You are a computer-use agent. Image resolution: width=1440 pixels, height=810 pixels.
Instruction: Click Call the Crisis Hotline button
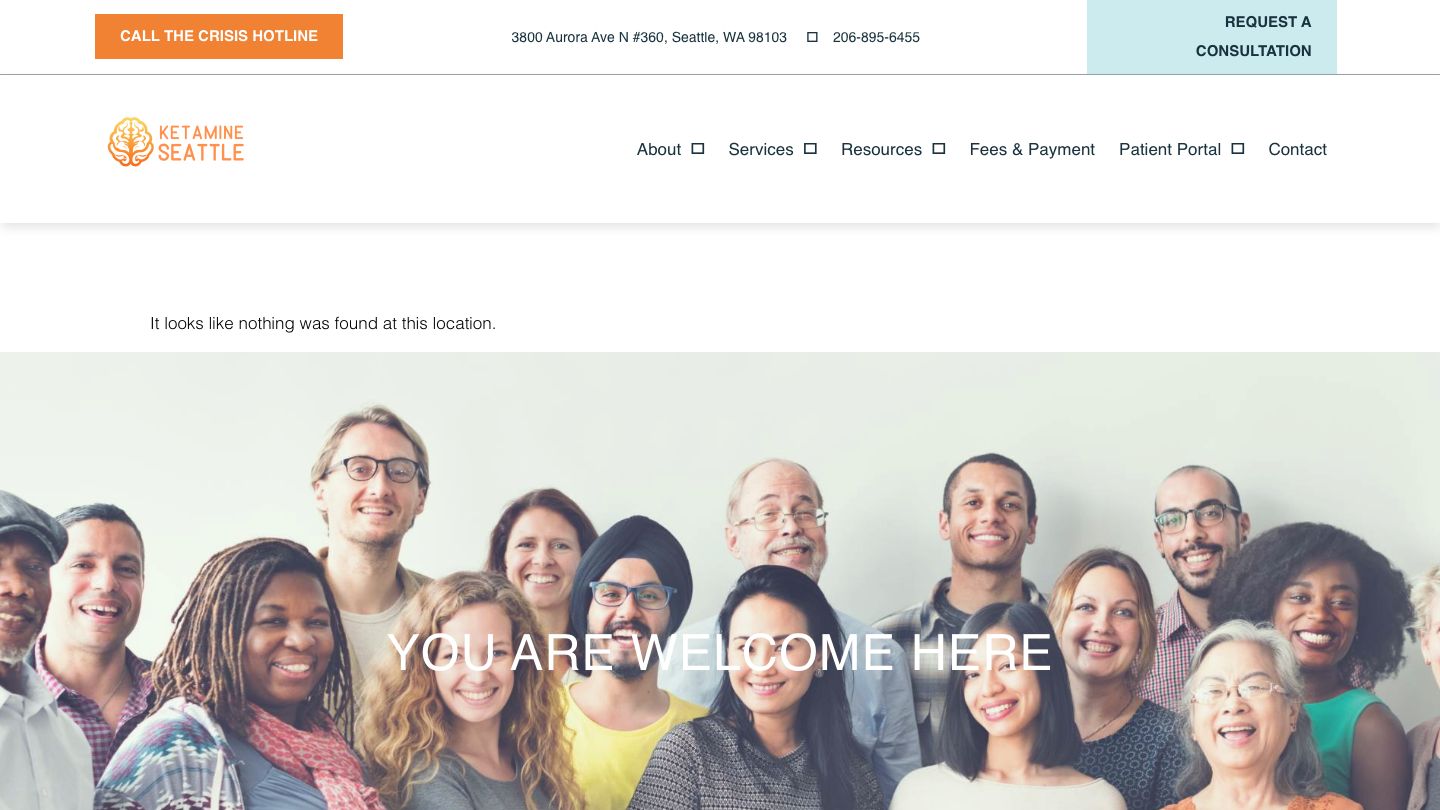coord(219,36)
